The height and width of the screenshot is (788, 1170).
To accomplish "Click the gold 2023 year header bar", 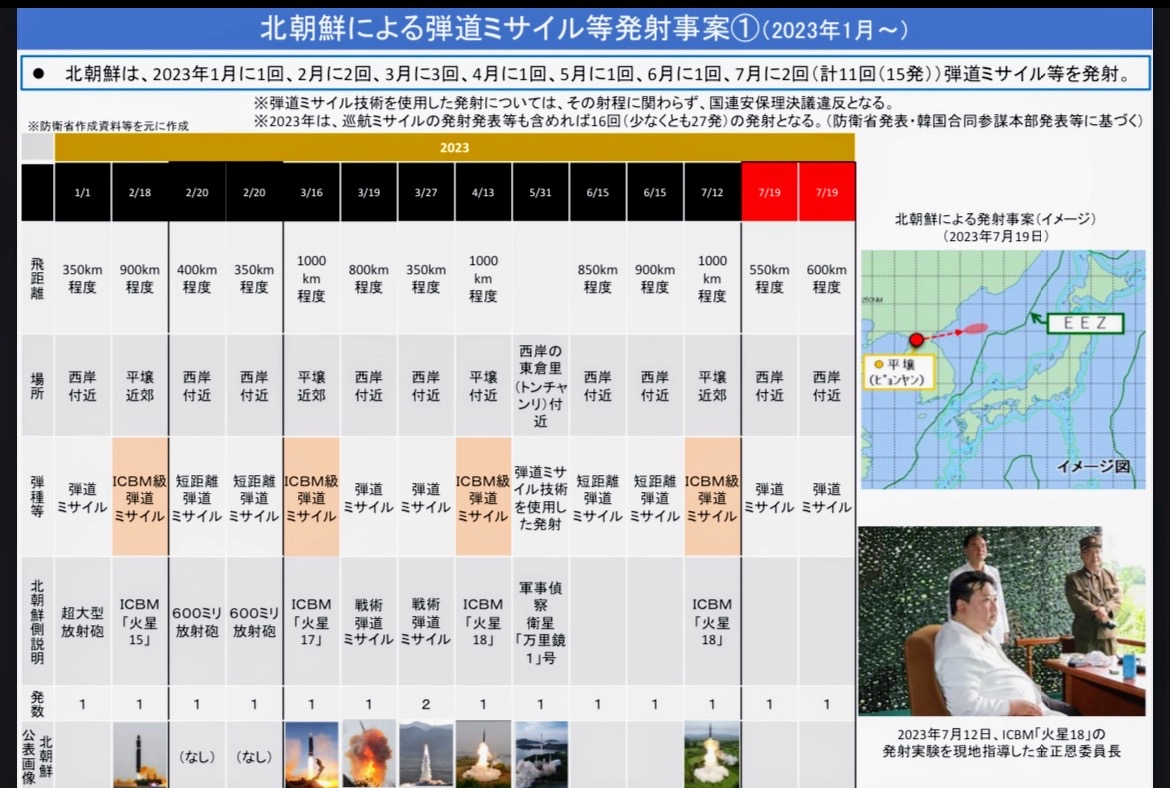I will [x=454, y=147].
